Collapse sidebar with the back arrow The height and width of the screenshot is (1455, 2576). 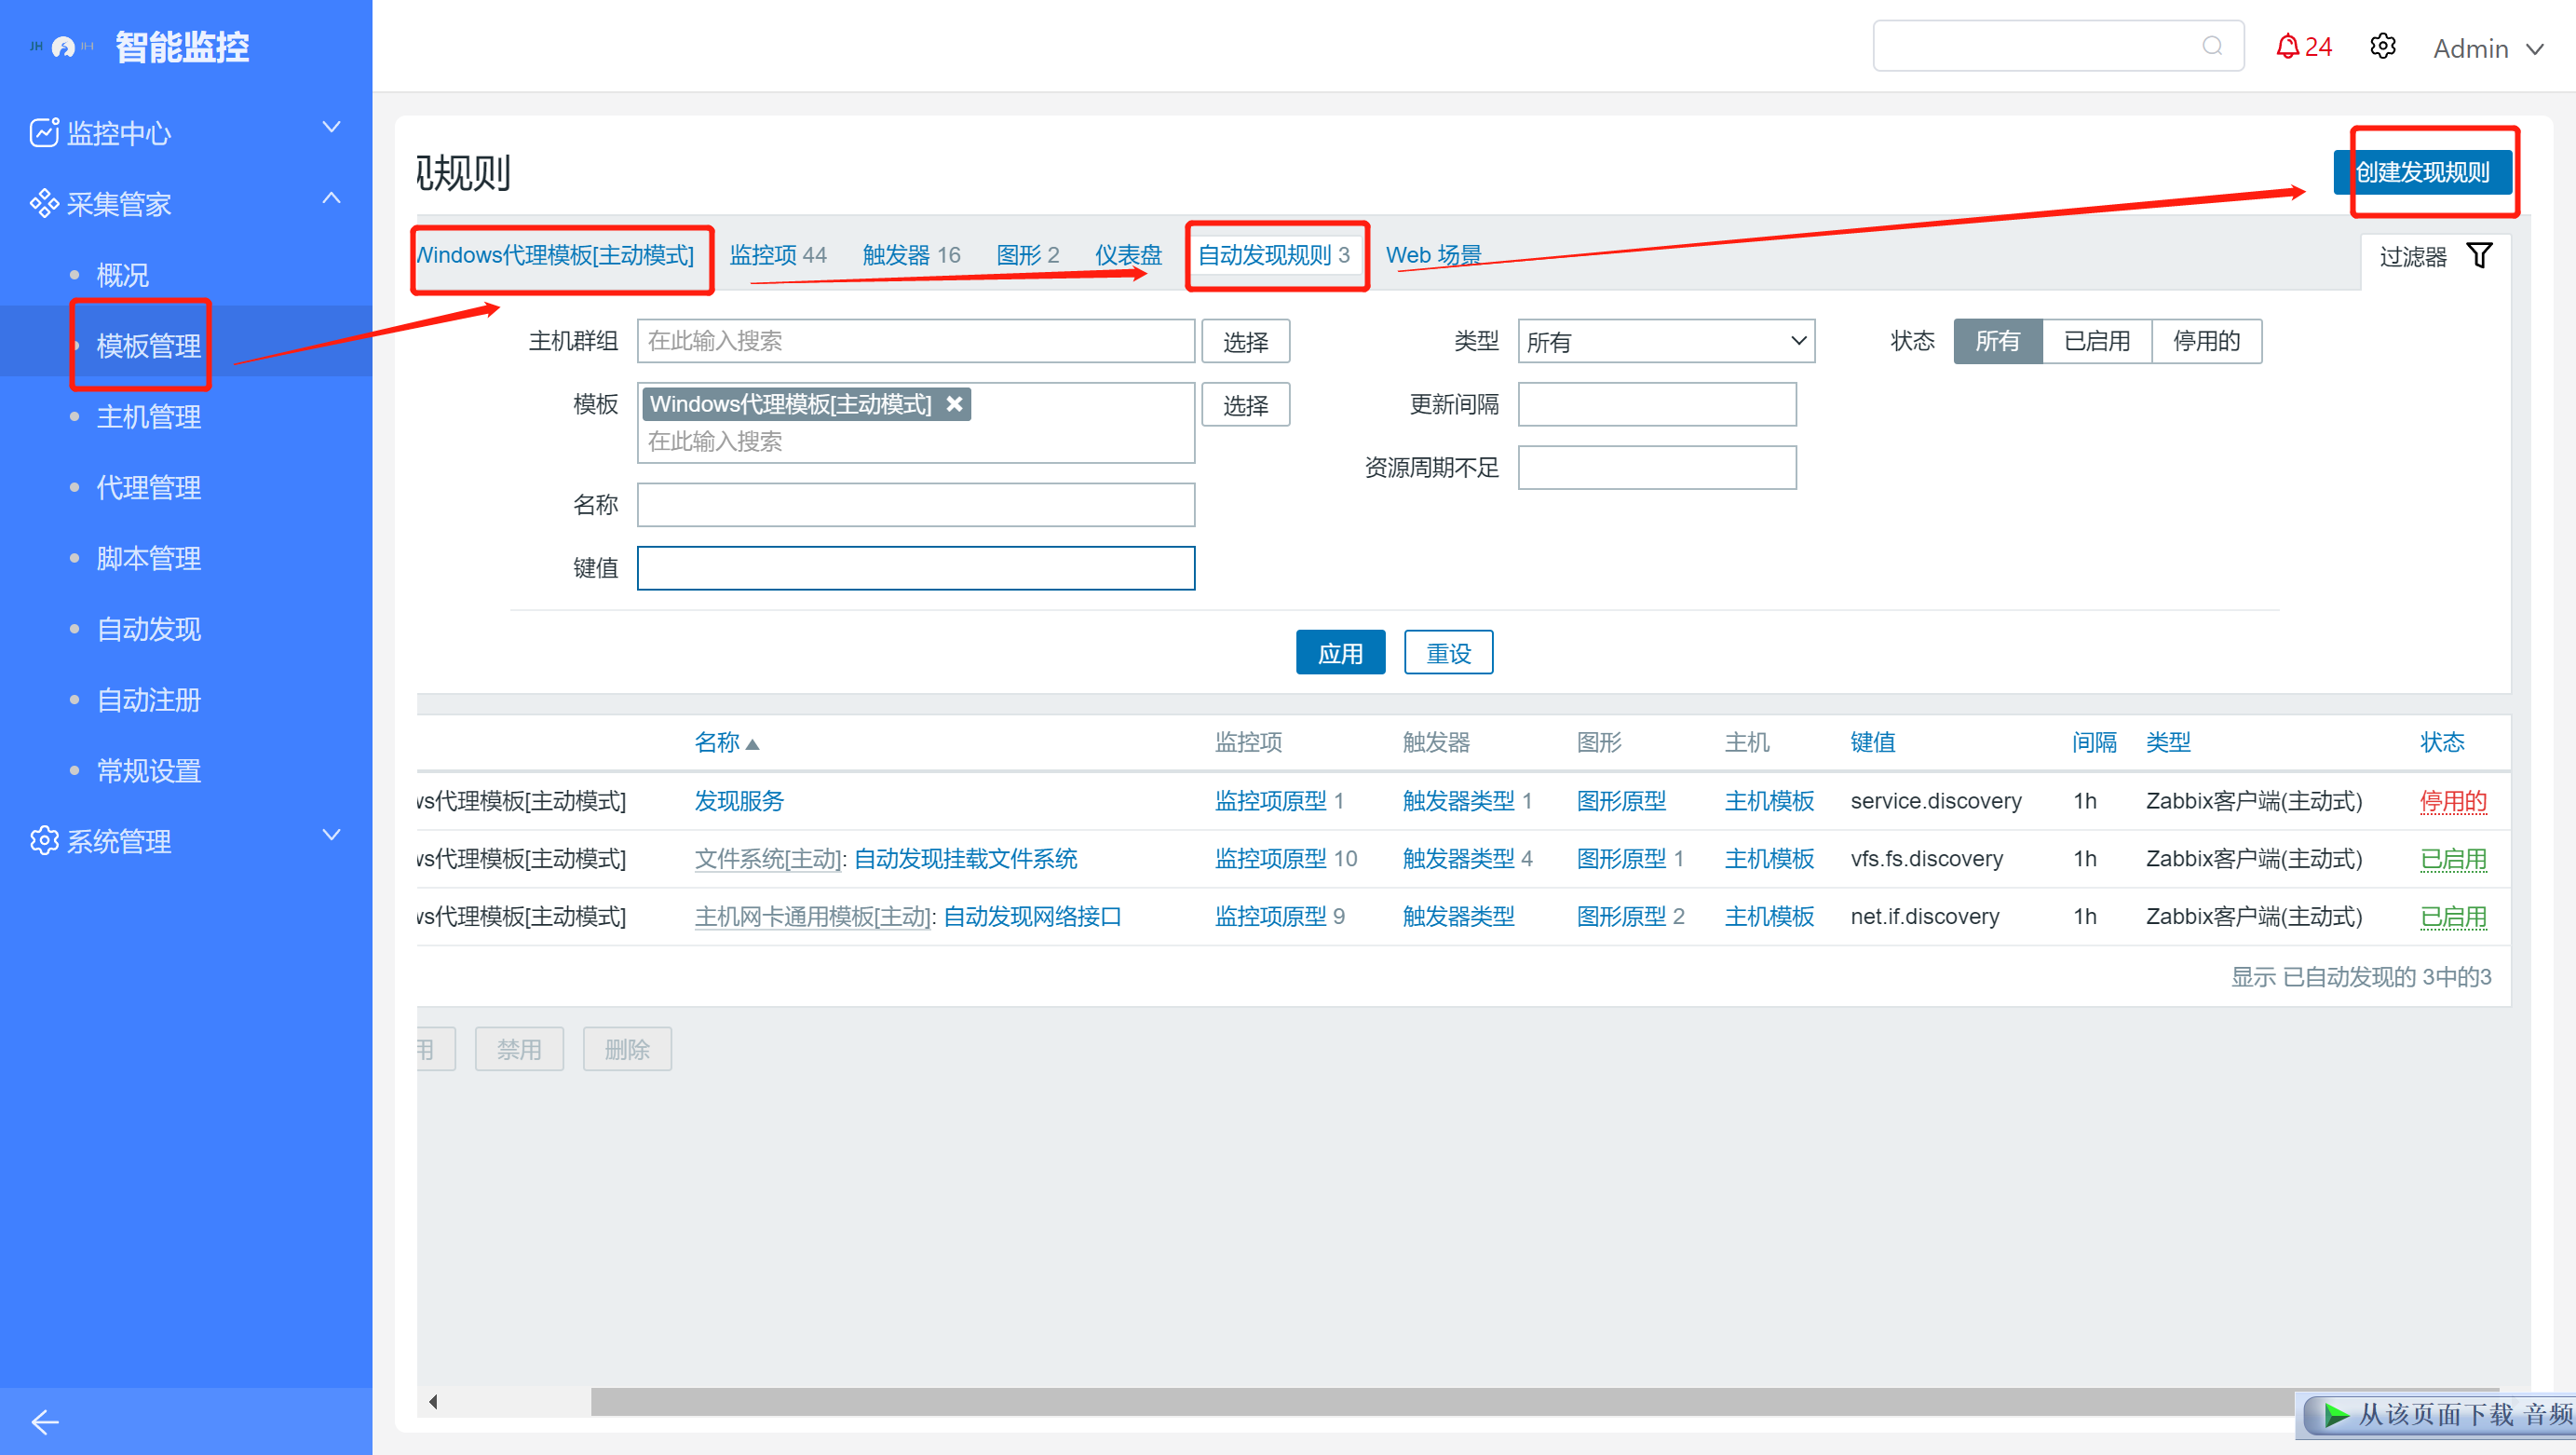click(46, 1421)
